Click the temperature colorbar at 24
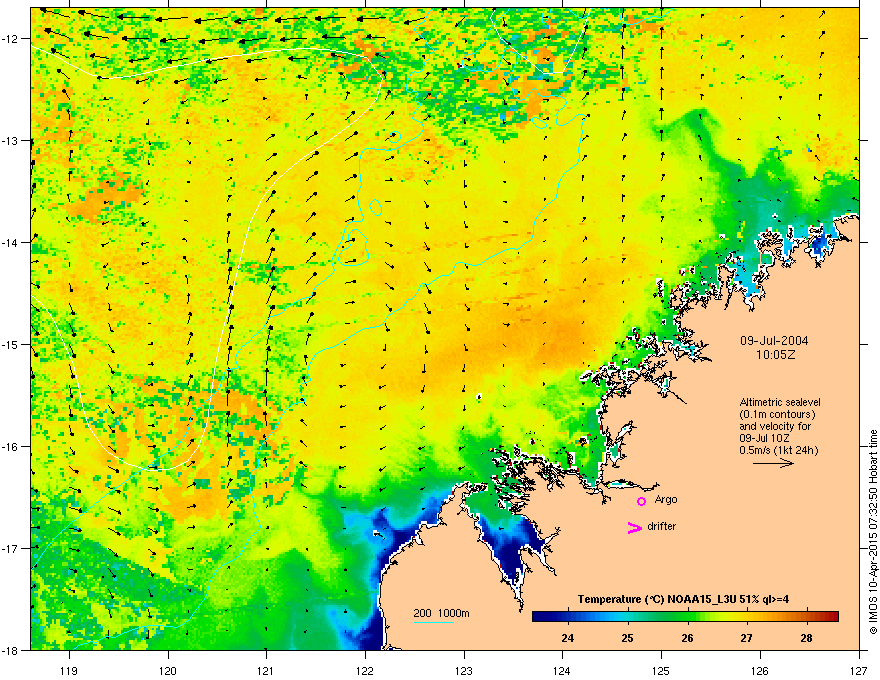This screenshot has width=880, height=680. click(x=567, y=617)
